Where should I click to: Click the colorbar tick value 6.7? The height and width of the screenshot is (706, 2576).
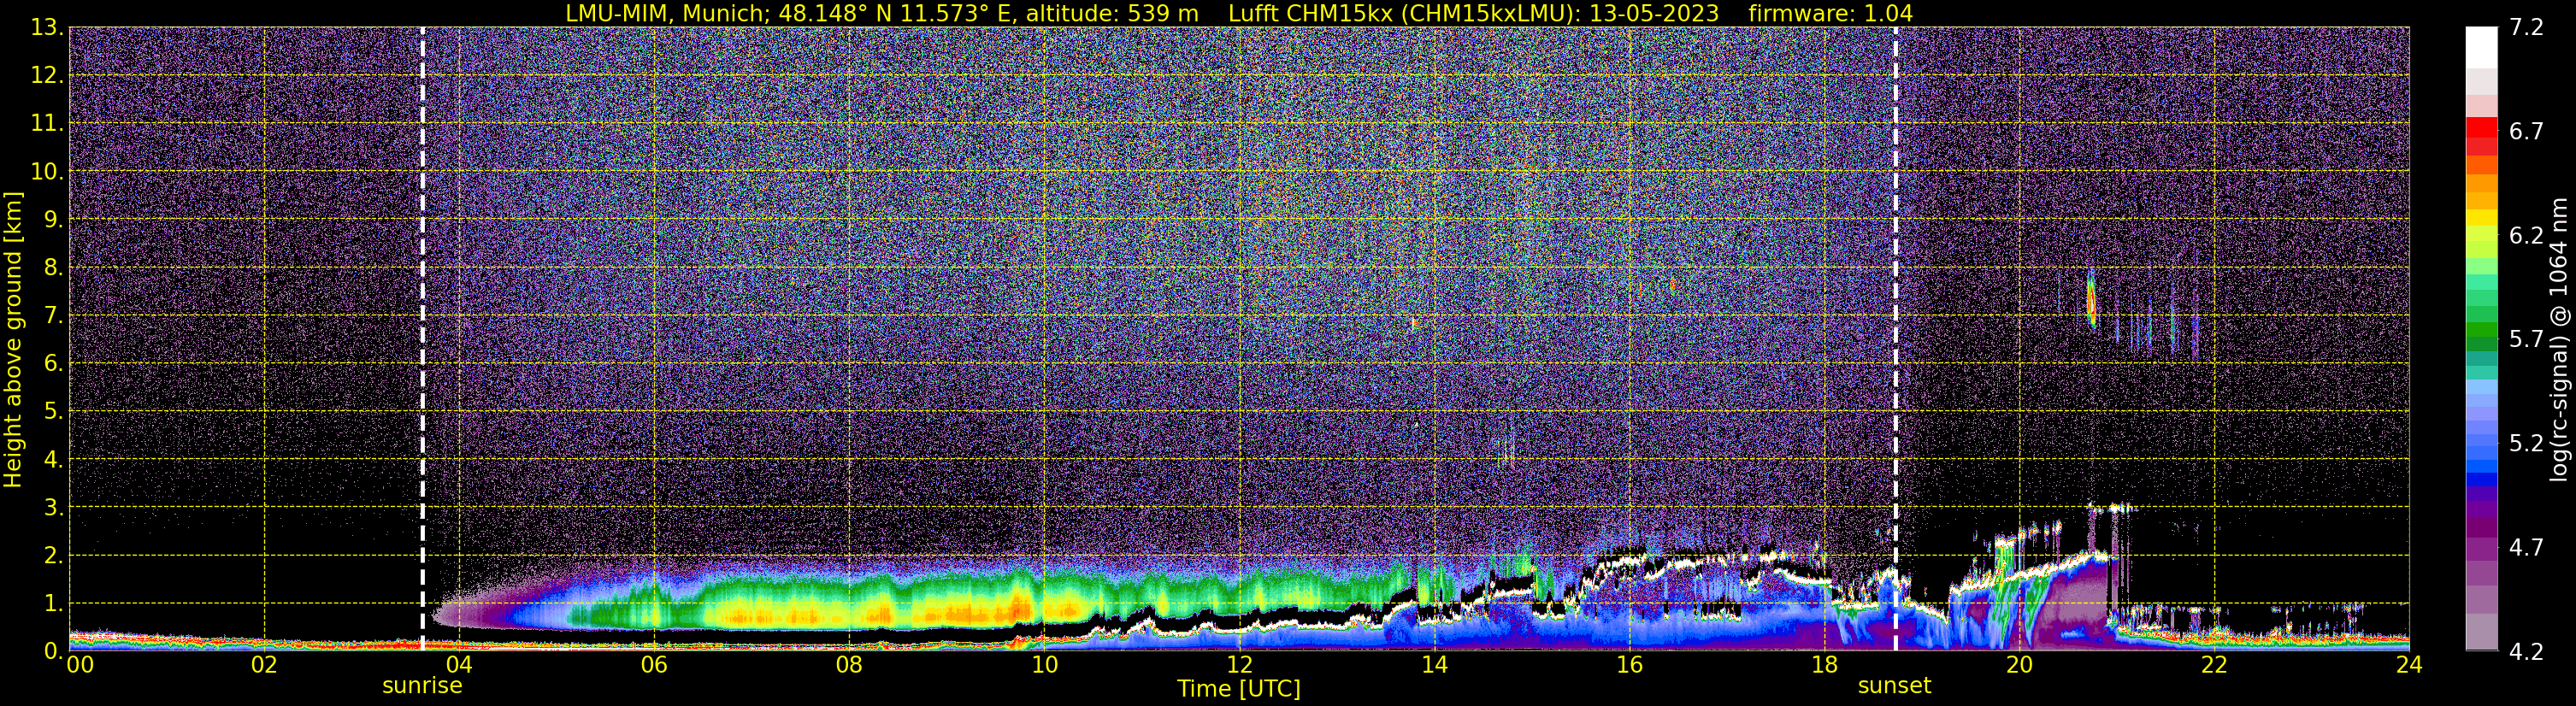coord(2526,132)
